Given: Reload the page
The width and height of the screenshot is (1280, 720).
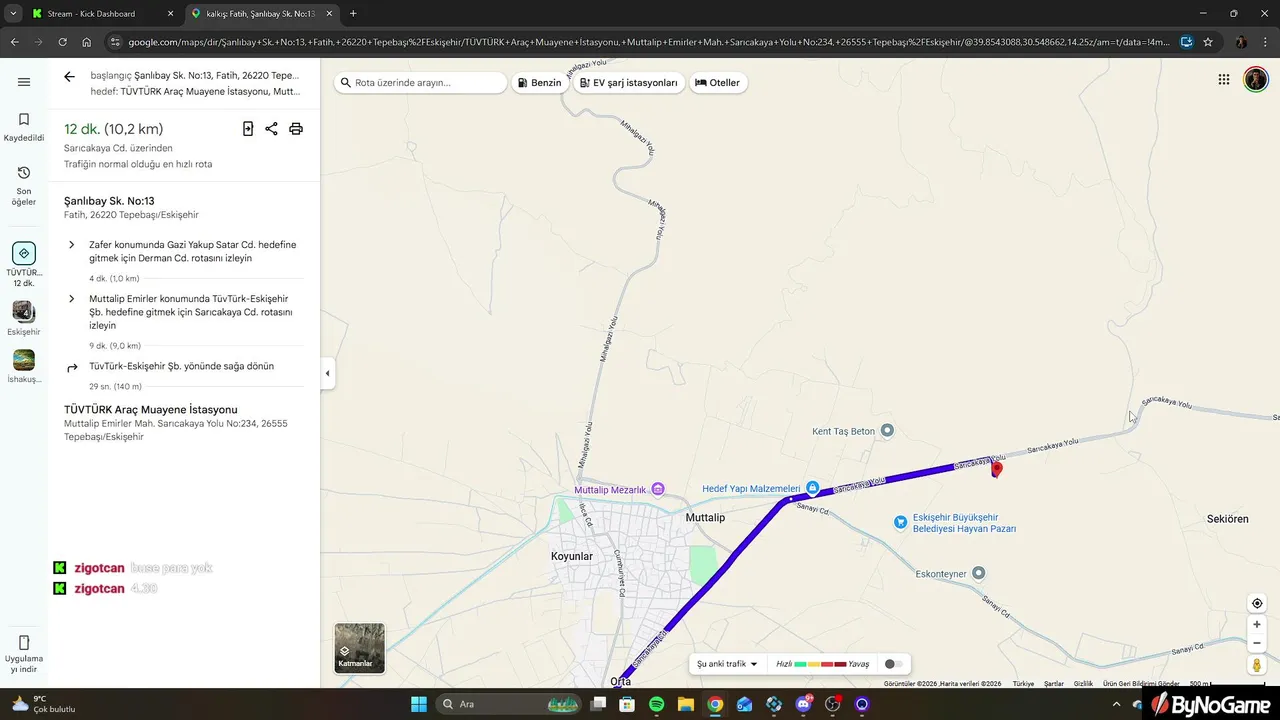Looking at the screenshot, I should click(x=62, y=42).
